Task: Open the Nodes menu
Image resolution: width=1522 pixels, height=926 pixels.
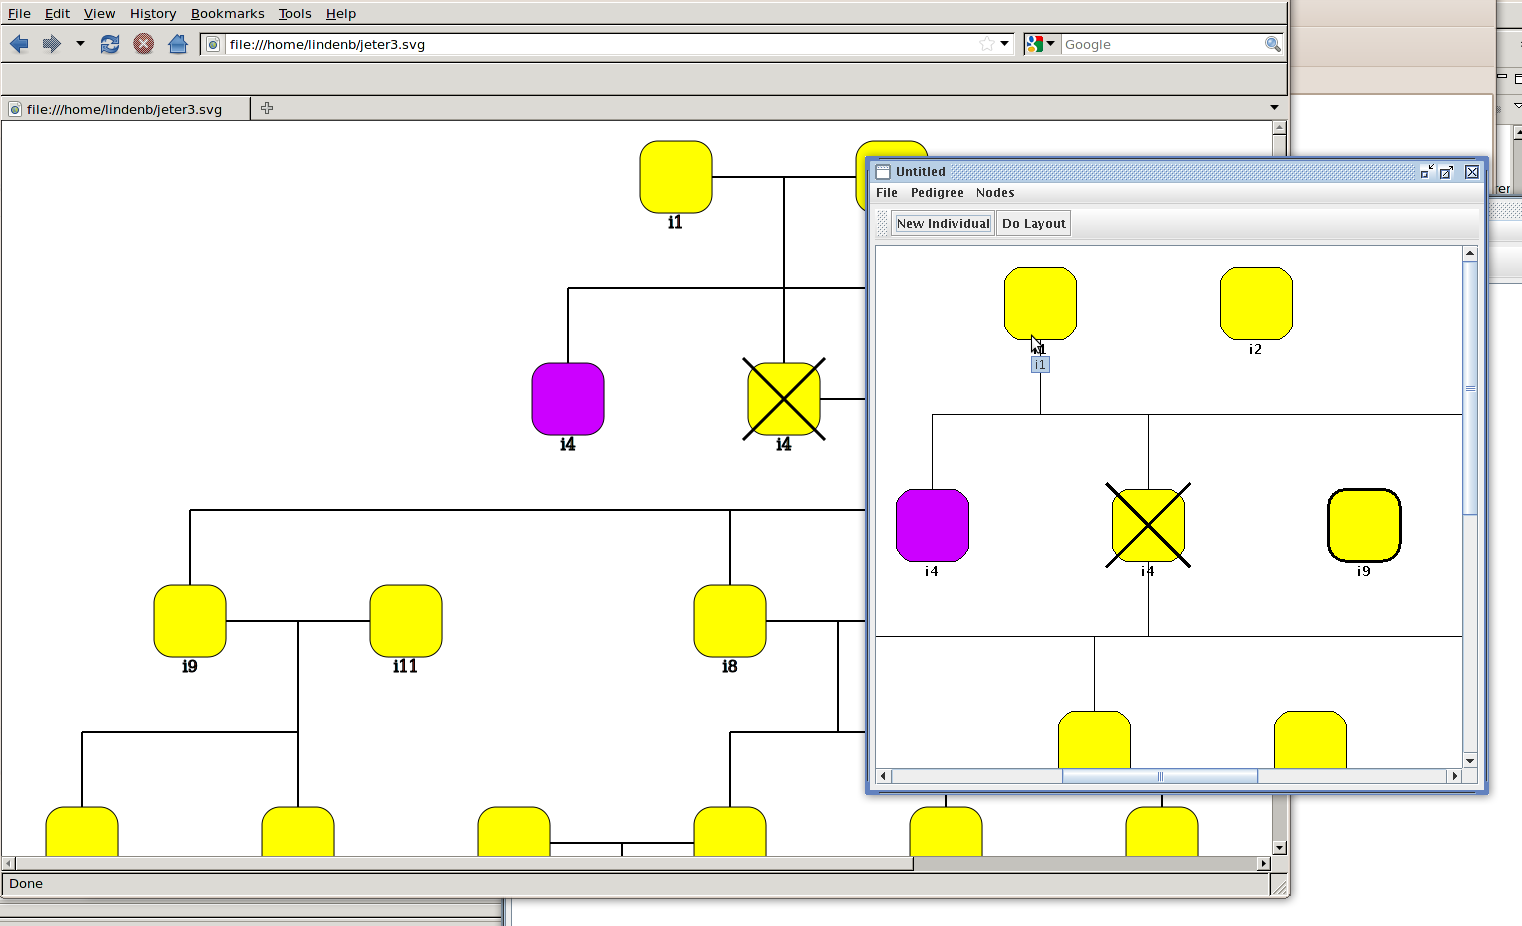Action: point(994,193)
